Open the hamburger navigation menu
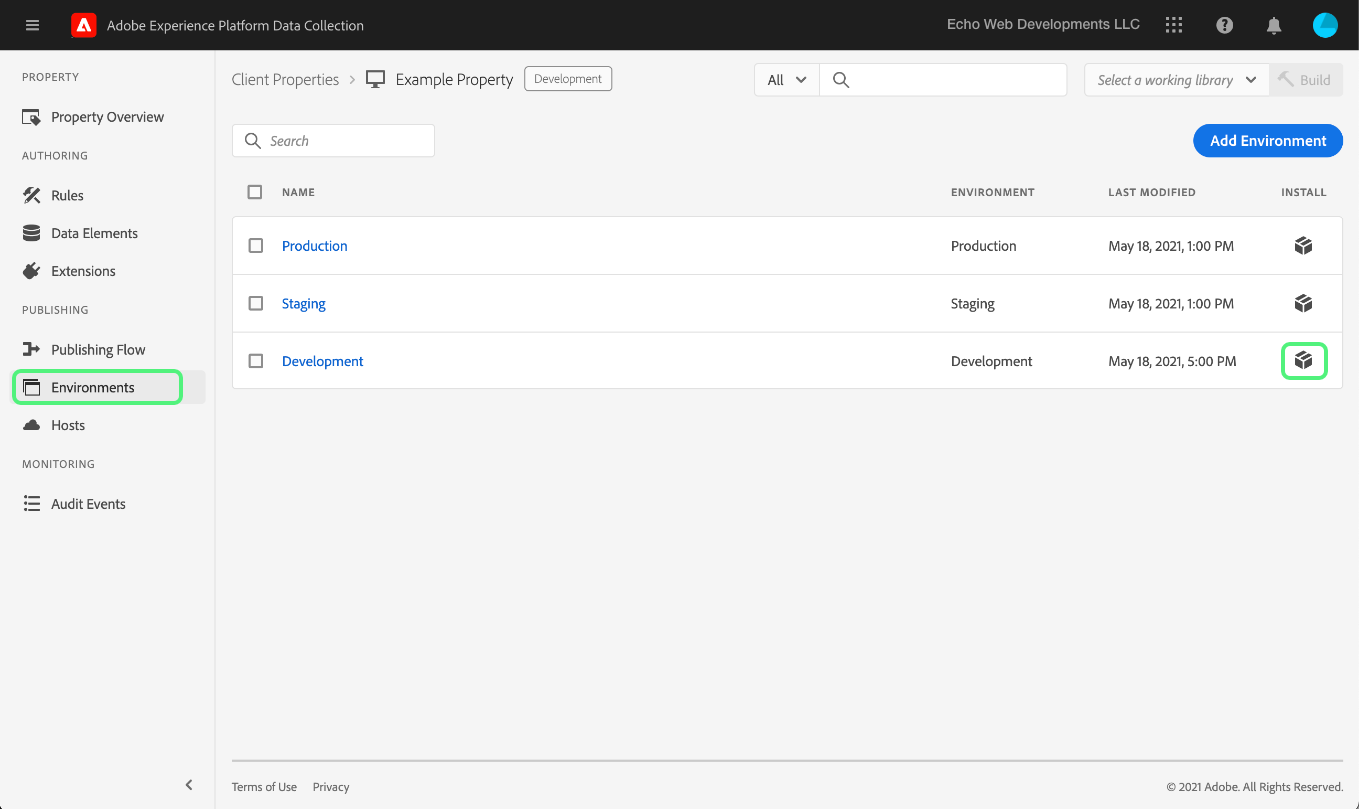 click(x=32, y=25)
